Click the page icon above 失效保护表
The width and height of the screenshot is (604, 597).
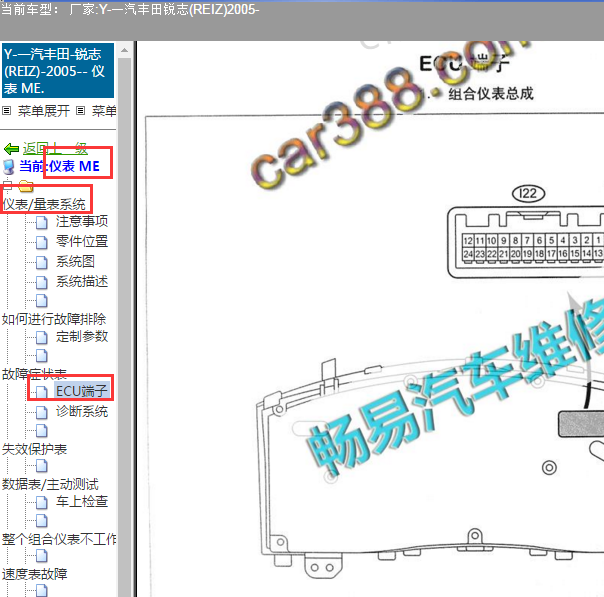coord(42,431)
